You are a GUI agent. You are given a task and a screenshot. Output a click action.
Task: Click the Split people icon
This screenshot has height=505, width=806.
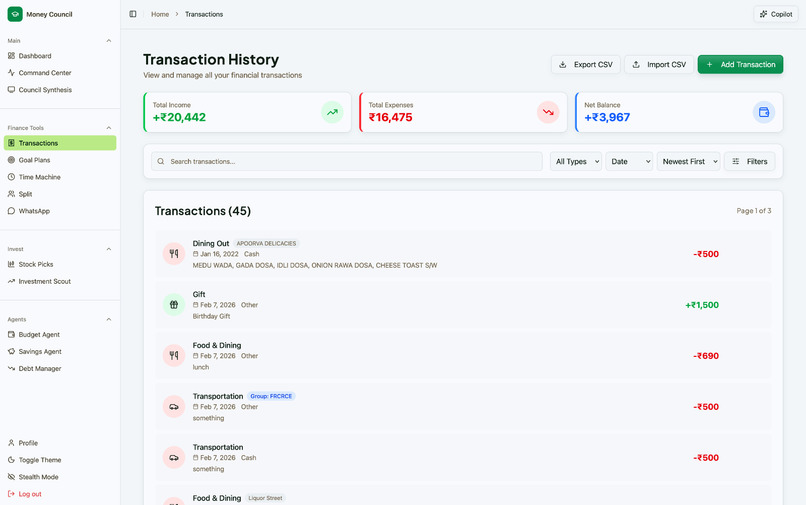point(11,194)
